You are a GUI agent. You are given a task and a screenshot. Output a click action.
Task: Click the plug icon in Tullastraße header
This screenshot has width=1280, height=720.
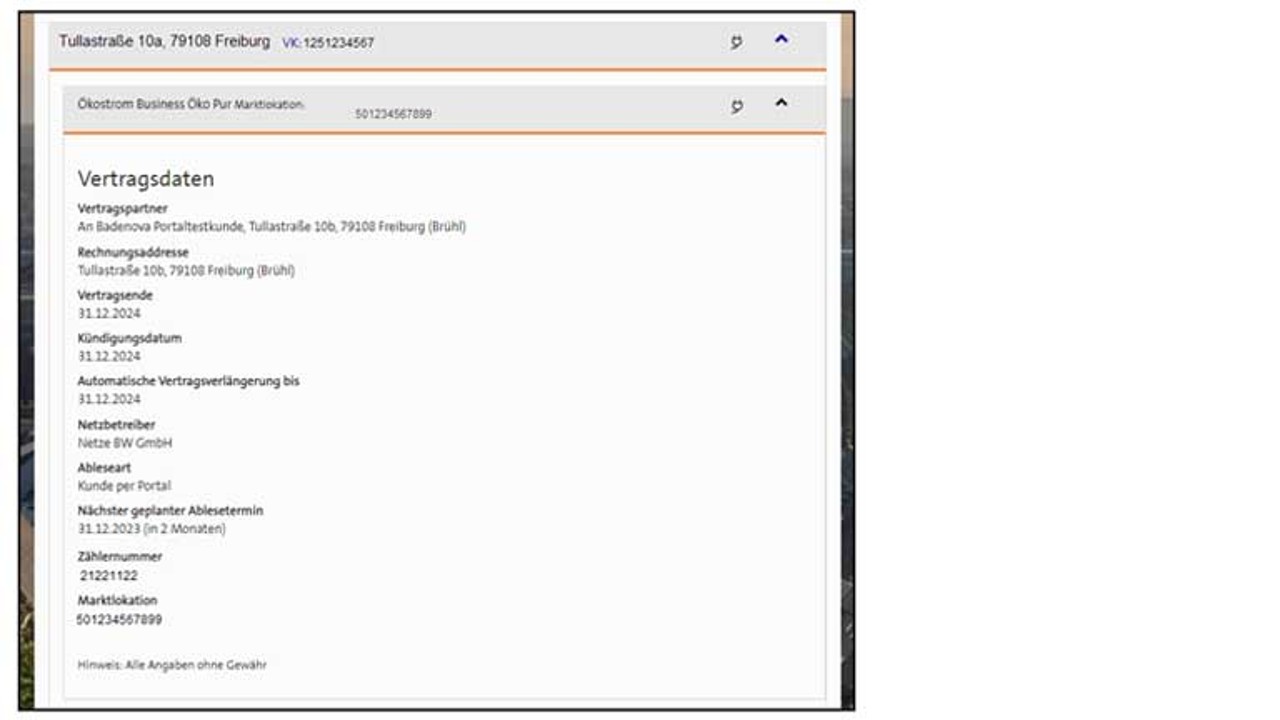[x=736, y=42]
